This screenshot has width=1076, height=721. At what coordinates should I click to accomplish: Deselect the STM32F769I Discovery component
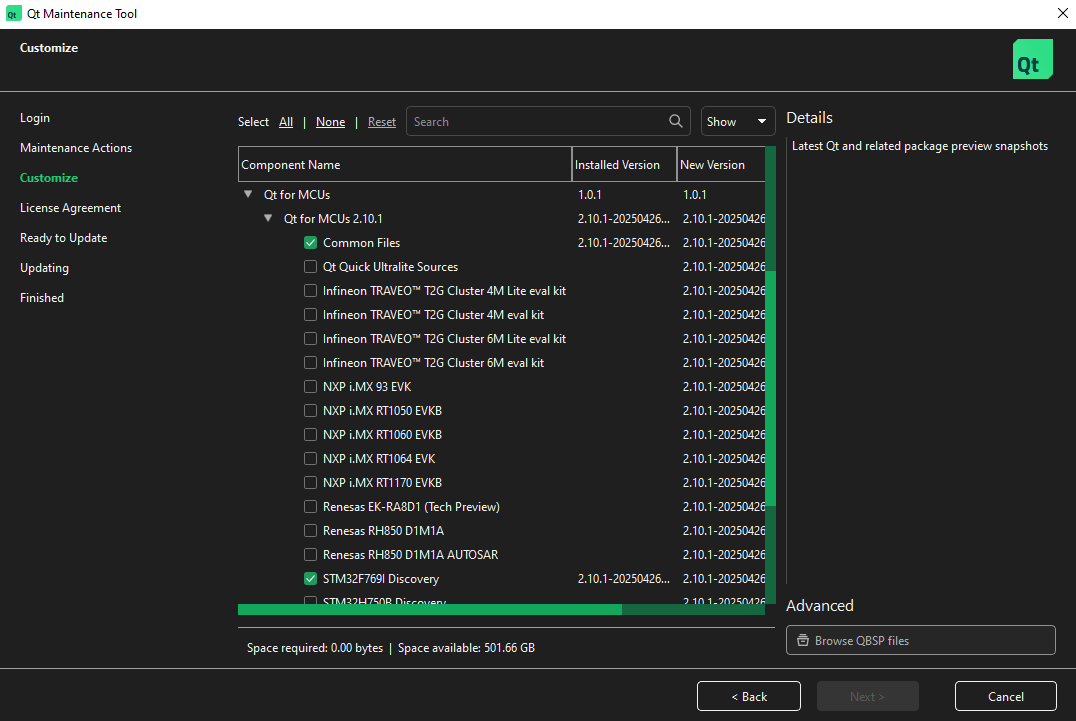310,578
